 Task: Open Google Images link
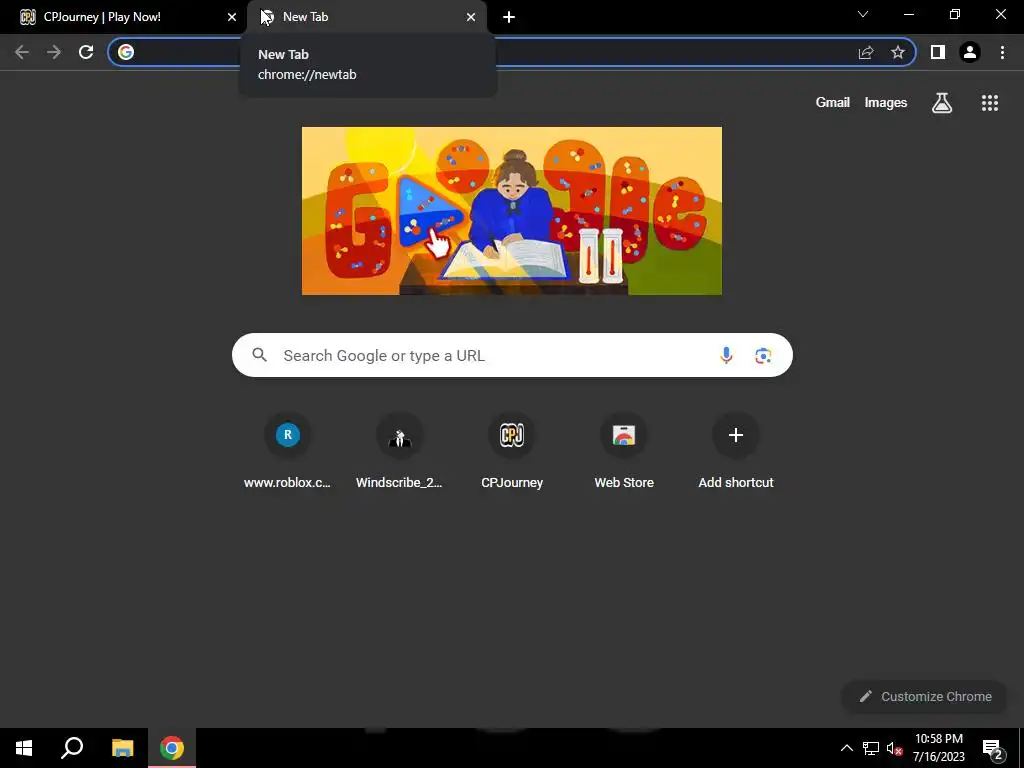(886, 103)
